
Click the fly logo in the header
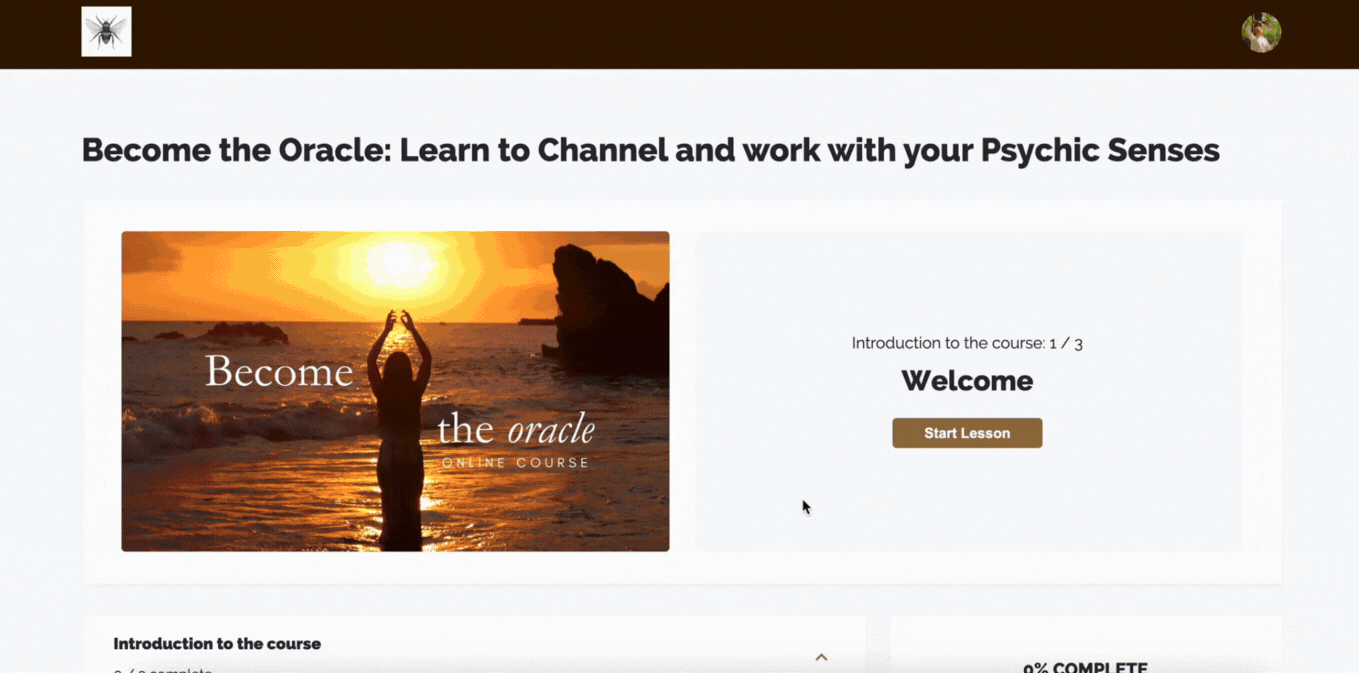106,32
